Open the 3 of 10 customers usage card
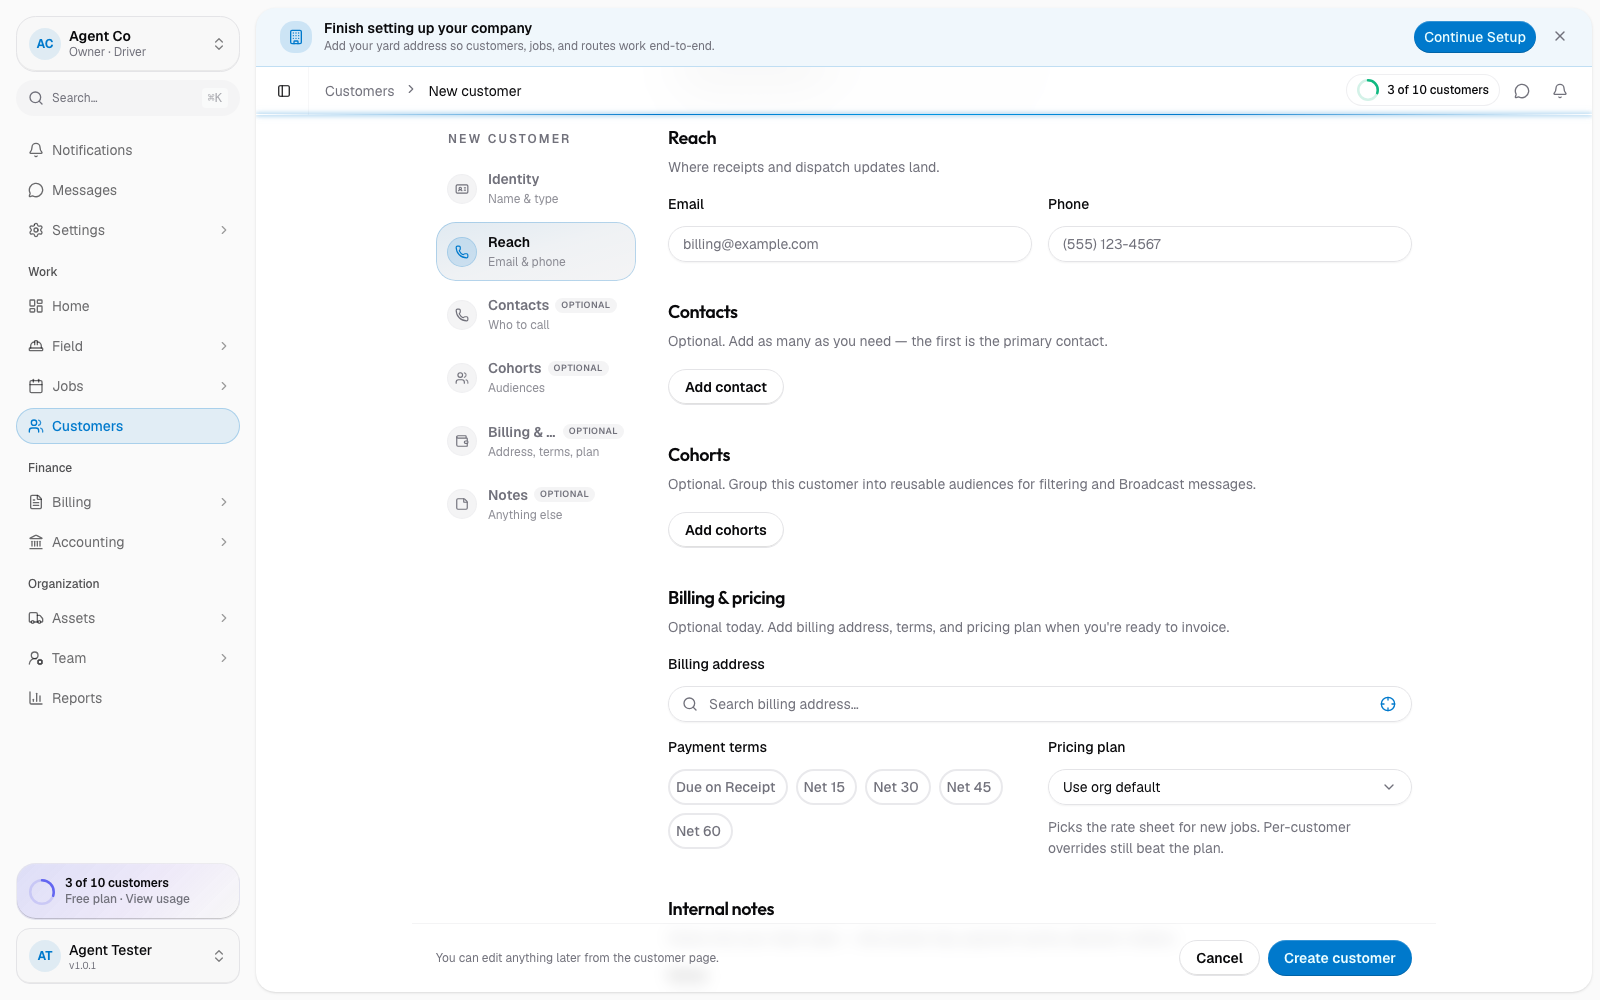The height and width of the screenshot is (1000, 1600). pyautogui.click(x=128, y=890)
